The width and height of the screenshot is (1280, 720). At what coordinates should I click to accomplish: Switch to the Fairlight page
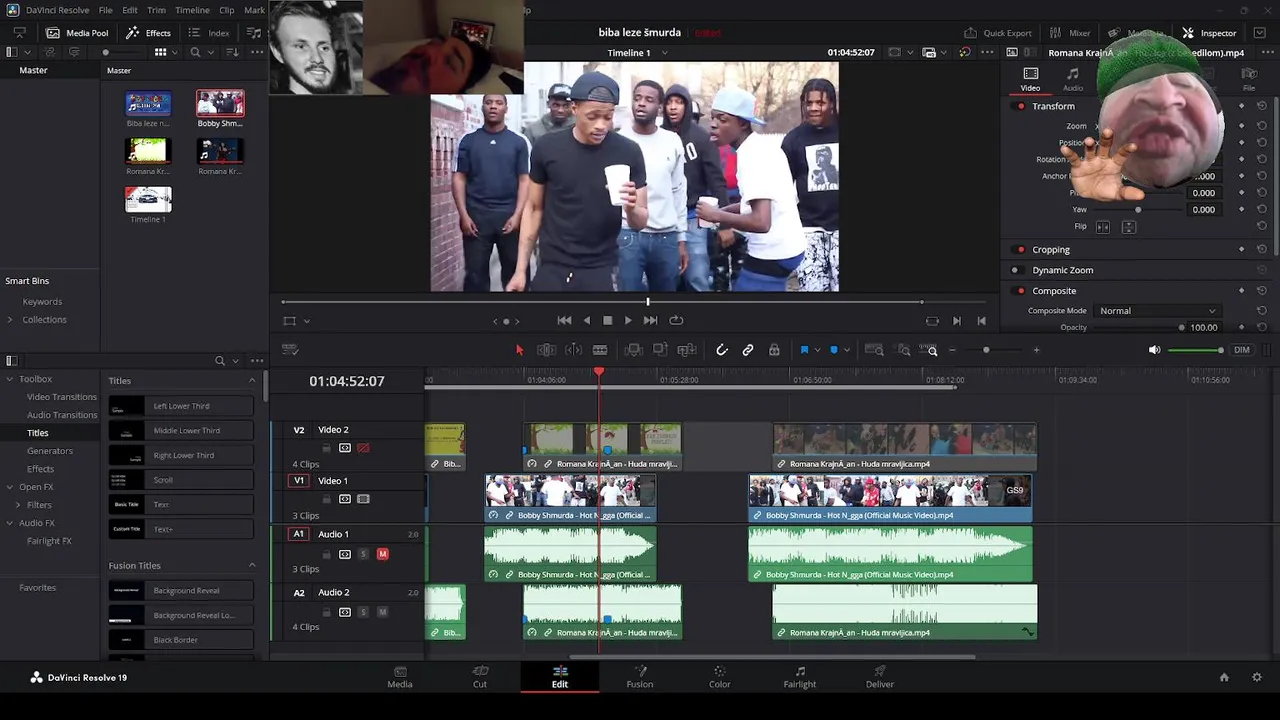(800, 677)
